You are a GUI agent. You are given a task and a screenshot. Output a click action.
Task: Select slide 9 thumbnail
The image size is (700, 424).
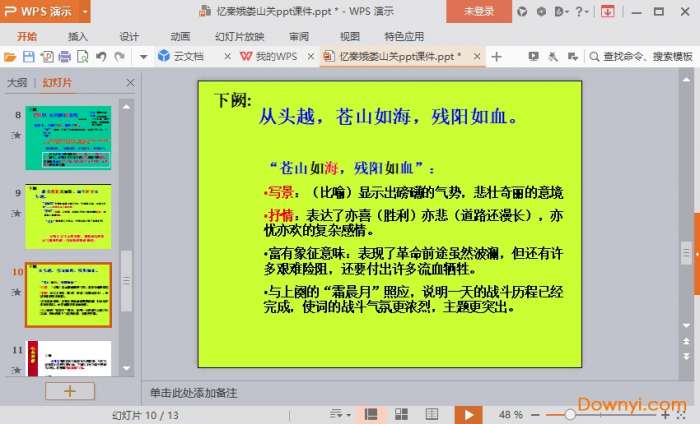coord(68,216)
